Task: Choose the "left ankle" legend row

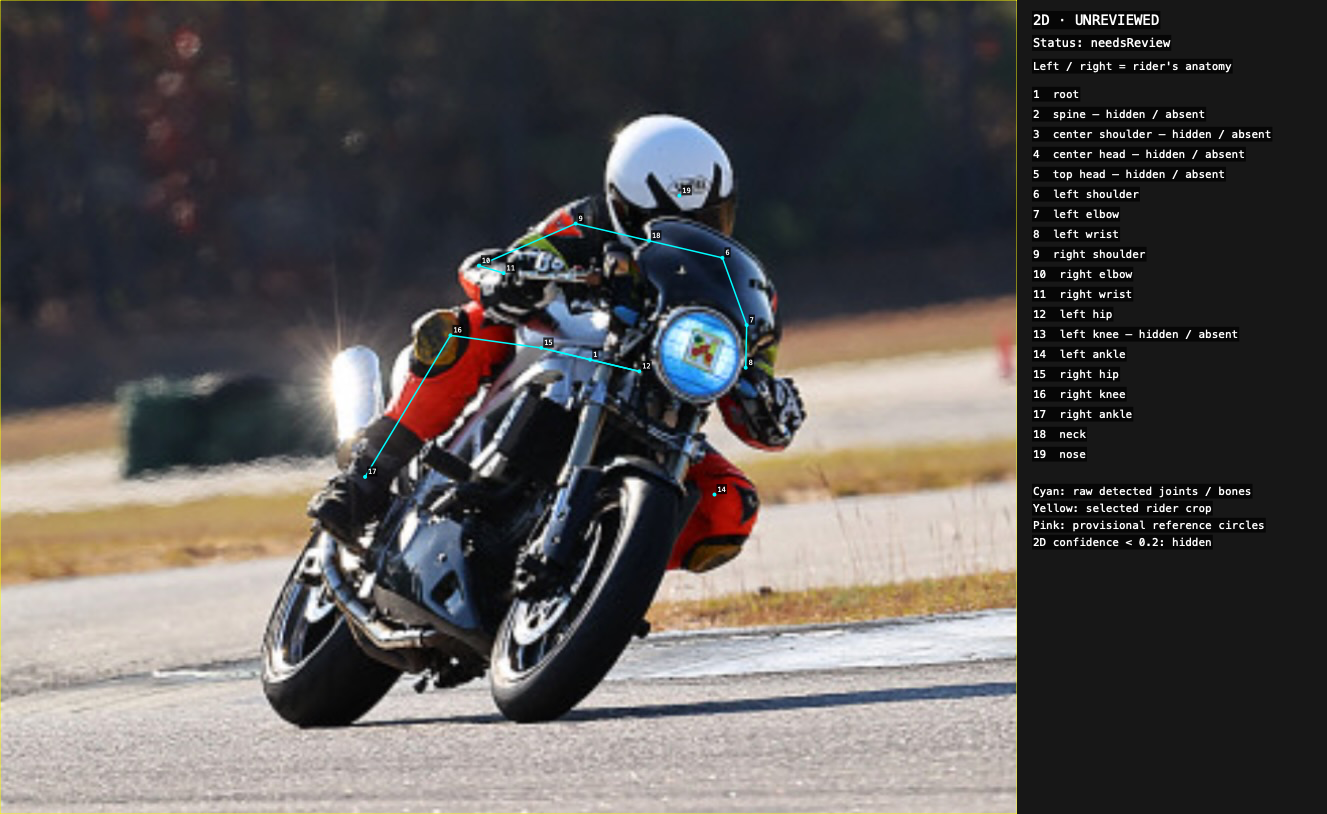Action: tap(1079, 354)
